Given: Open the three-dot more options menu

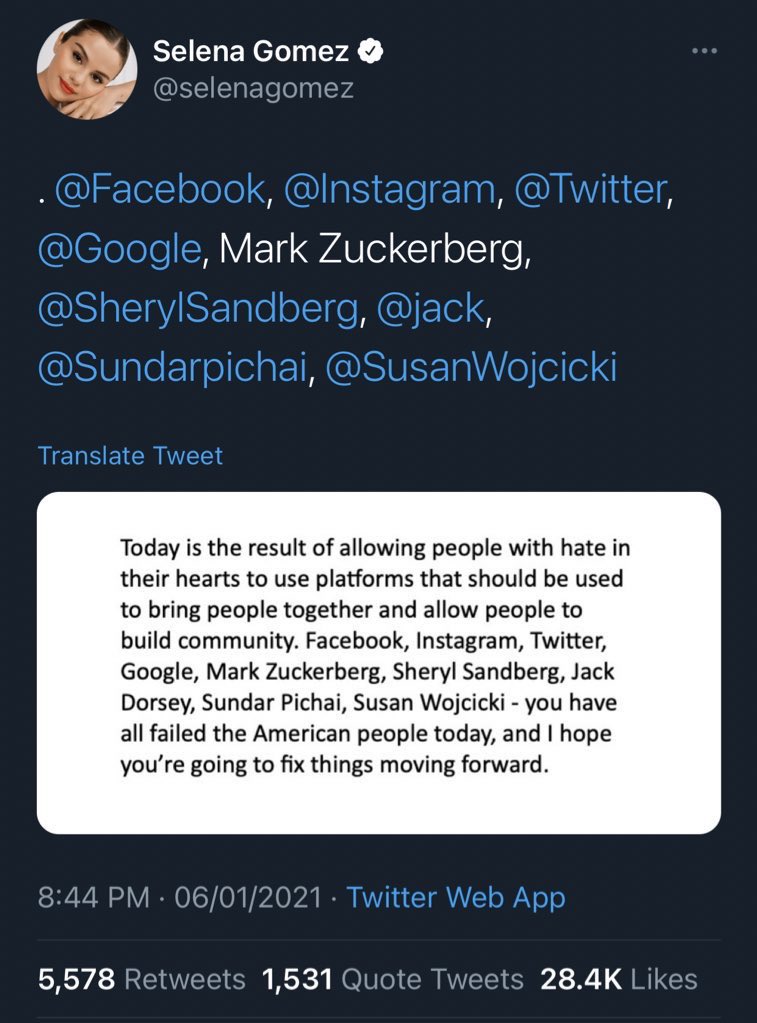Looking at the screenshot, I should click(705, 51).
